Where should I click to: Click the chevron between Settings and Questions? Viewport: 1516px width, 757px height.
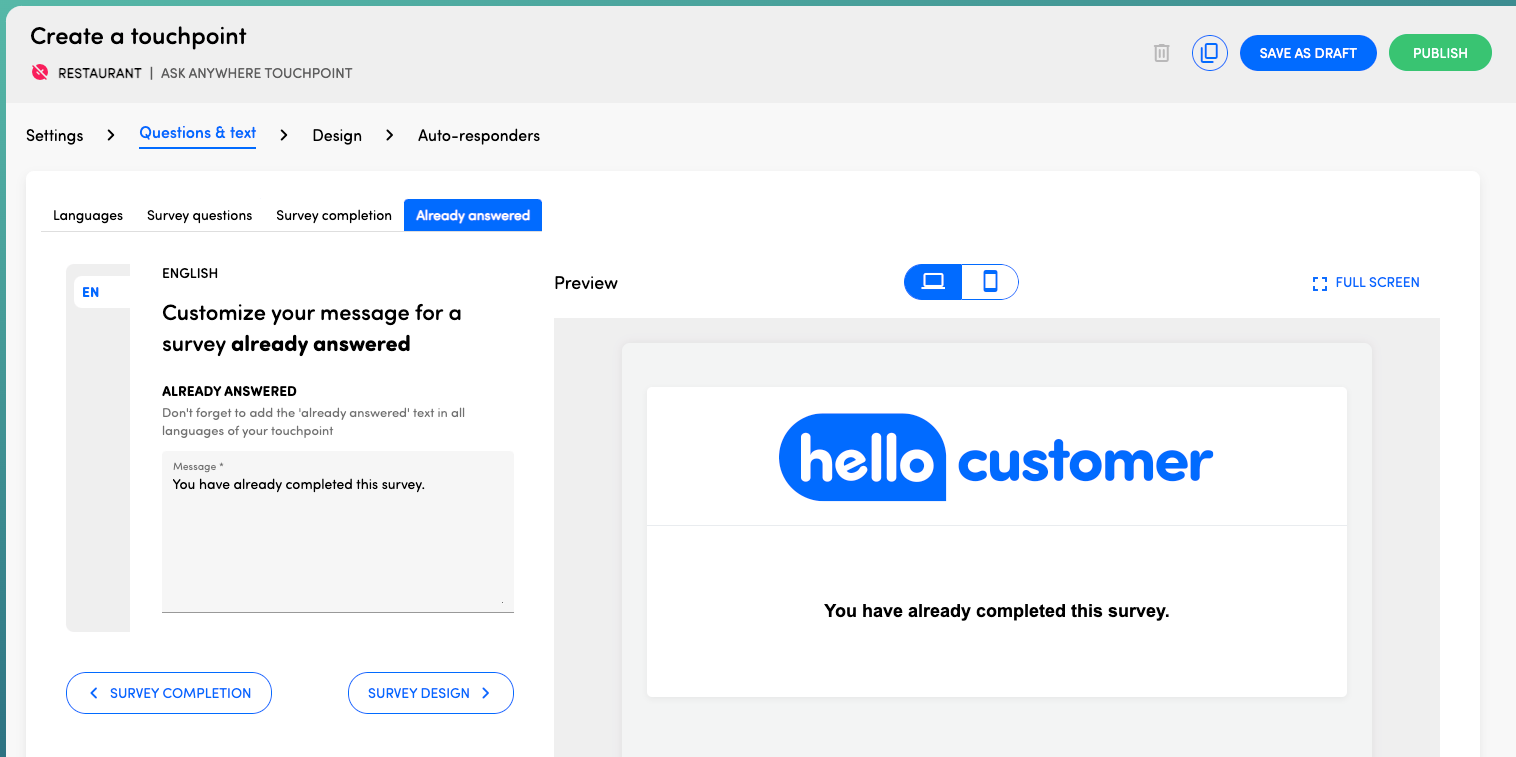111,135
